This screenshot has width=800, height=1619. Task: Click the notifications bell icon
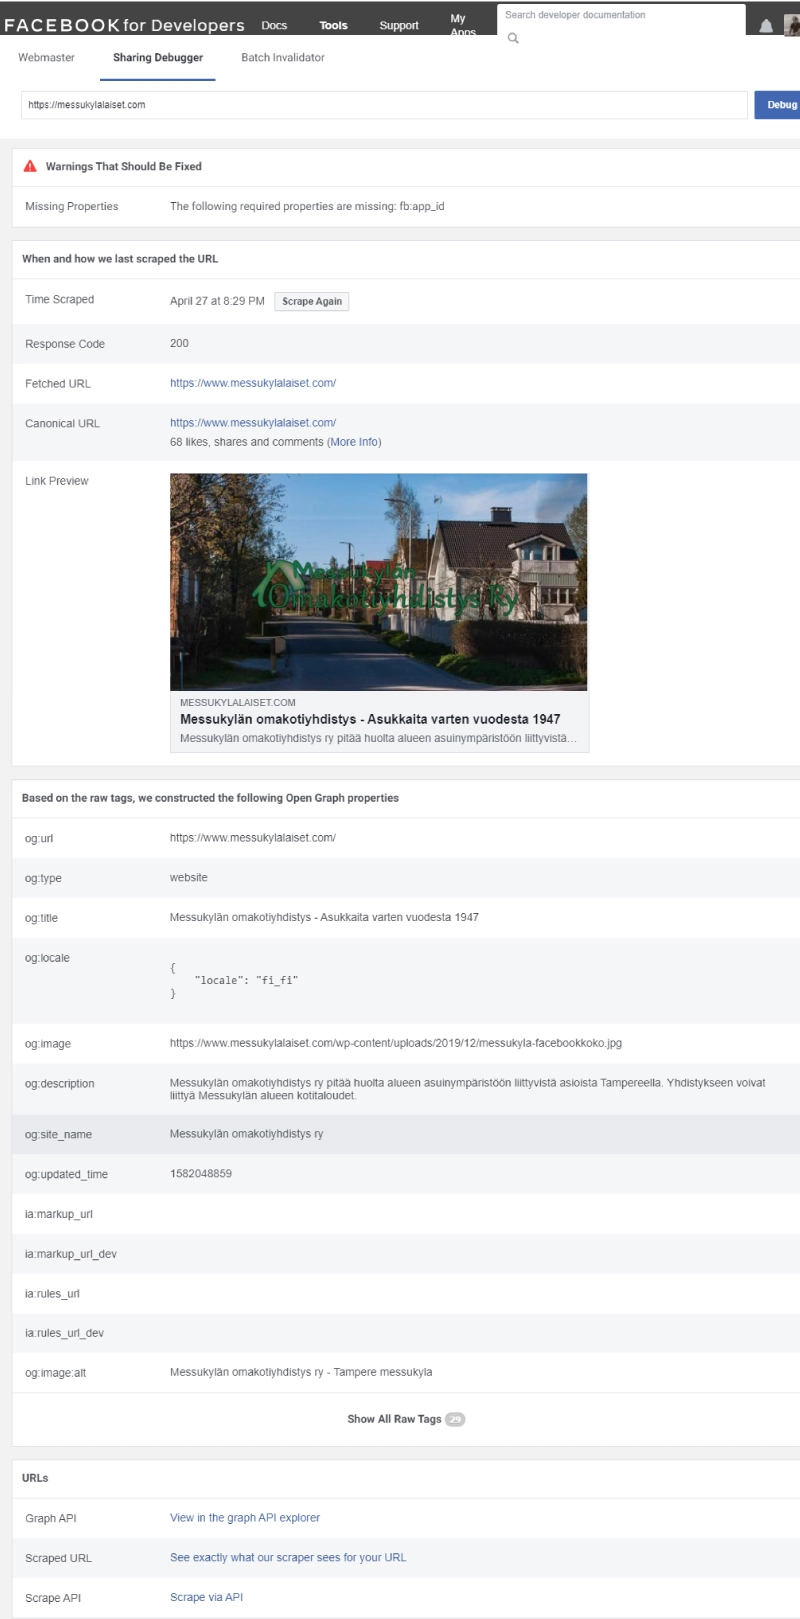[766, 26]
